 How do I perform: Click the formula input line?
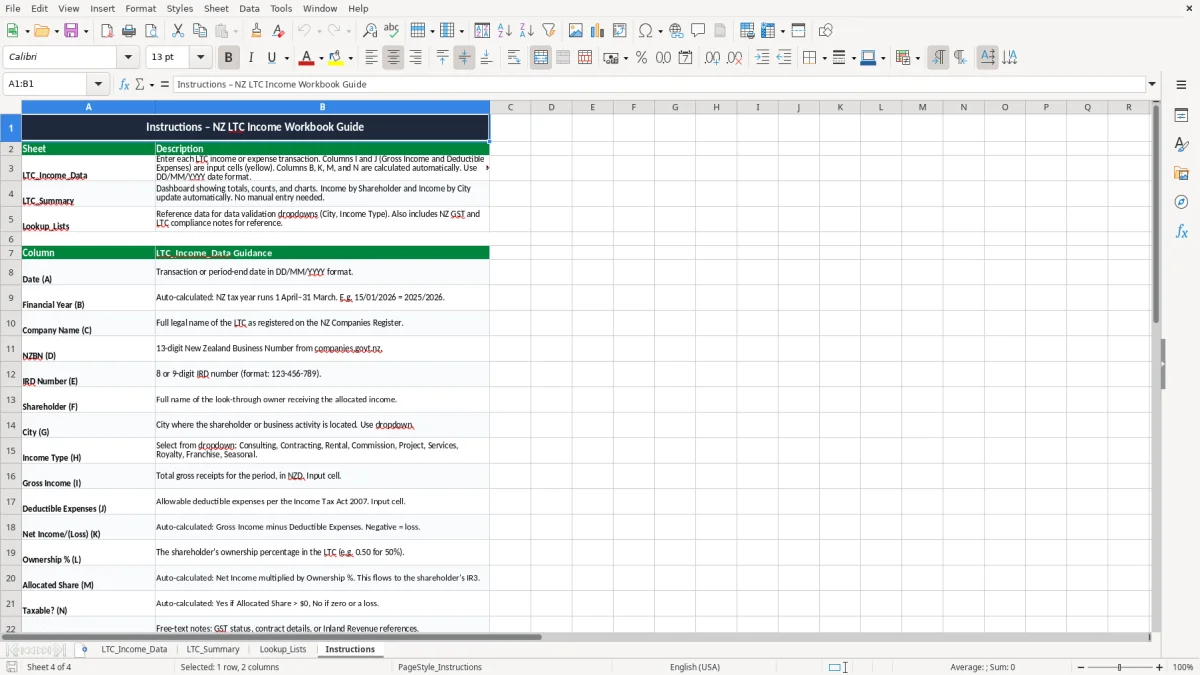tap(660, 84)
